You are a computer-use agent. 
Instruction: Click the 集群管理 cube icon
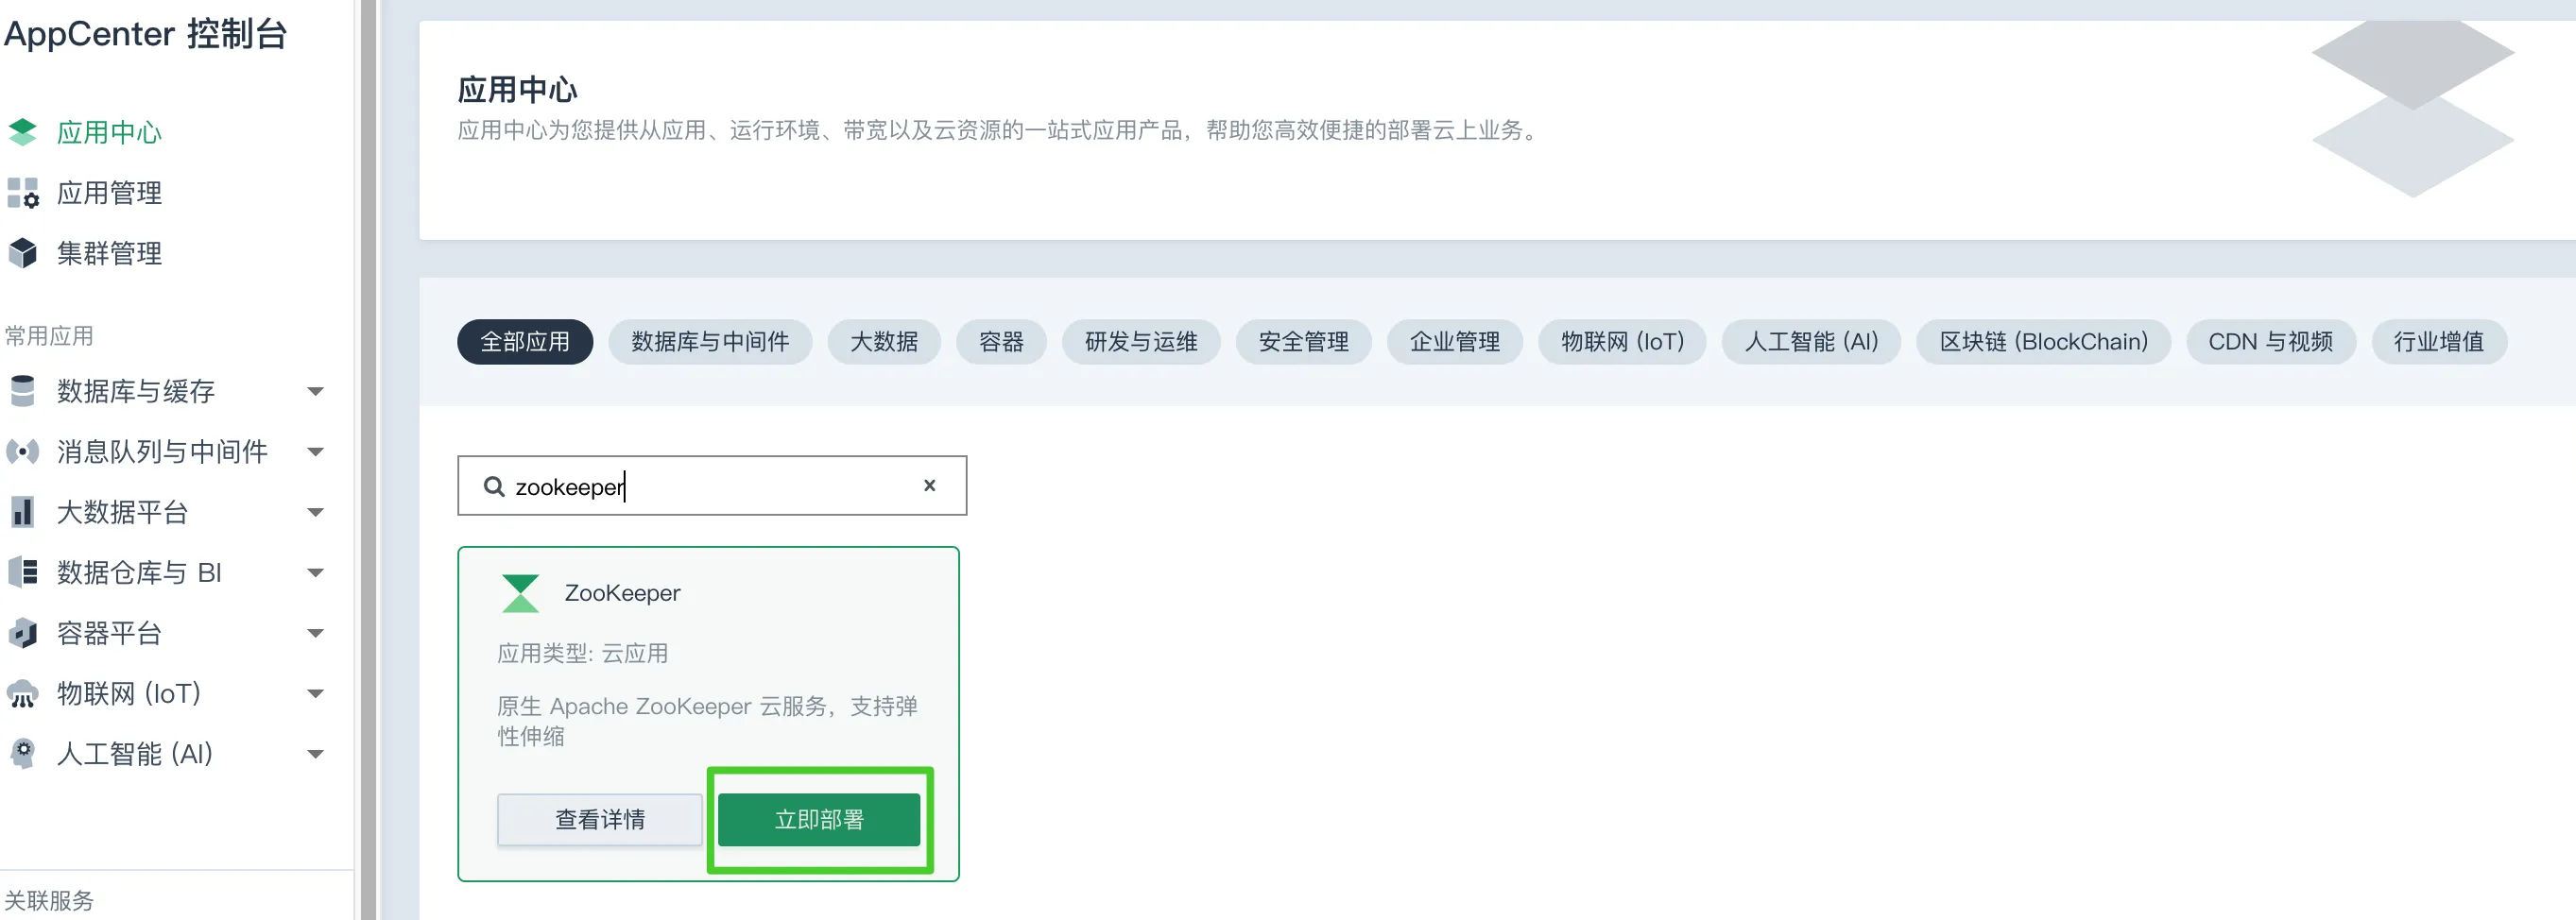click(x=22, y=253)
